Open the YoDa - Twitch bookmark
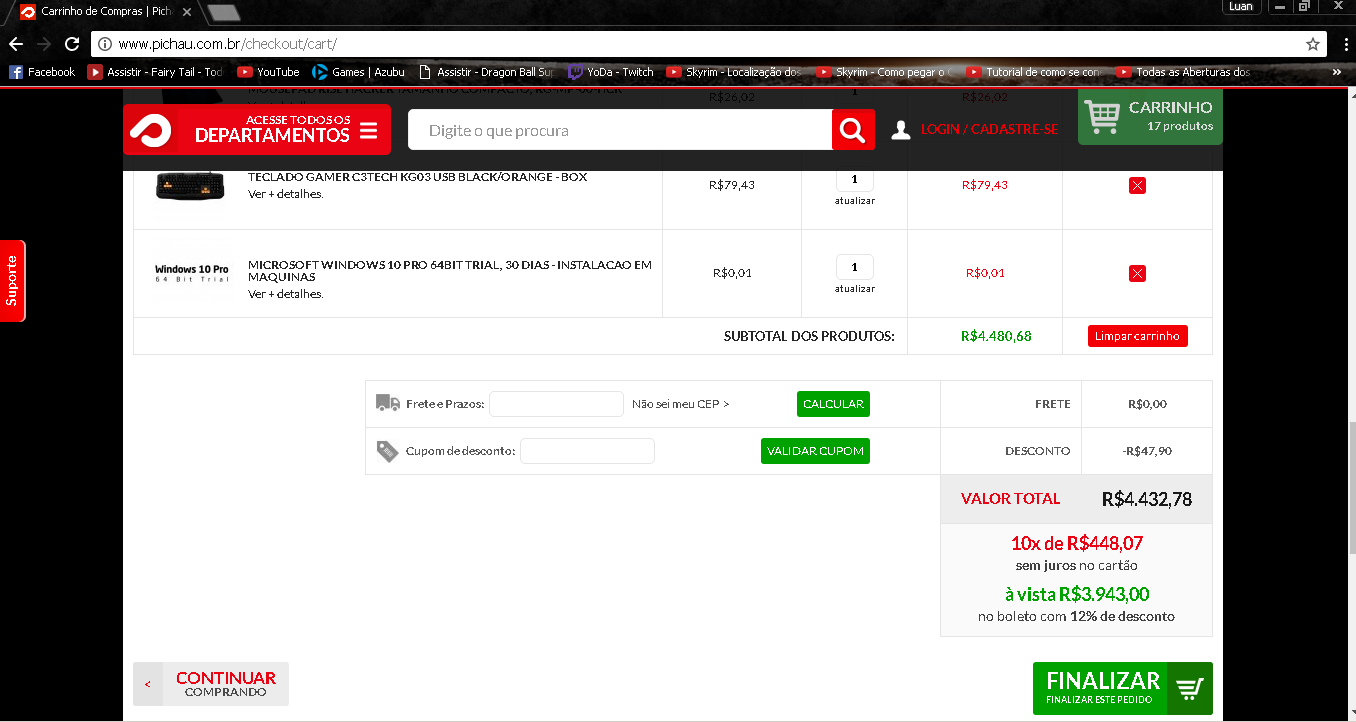The image size is (1356, 722). coord(611,72)
